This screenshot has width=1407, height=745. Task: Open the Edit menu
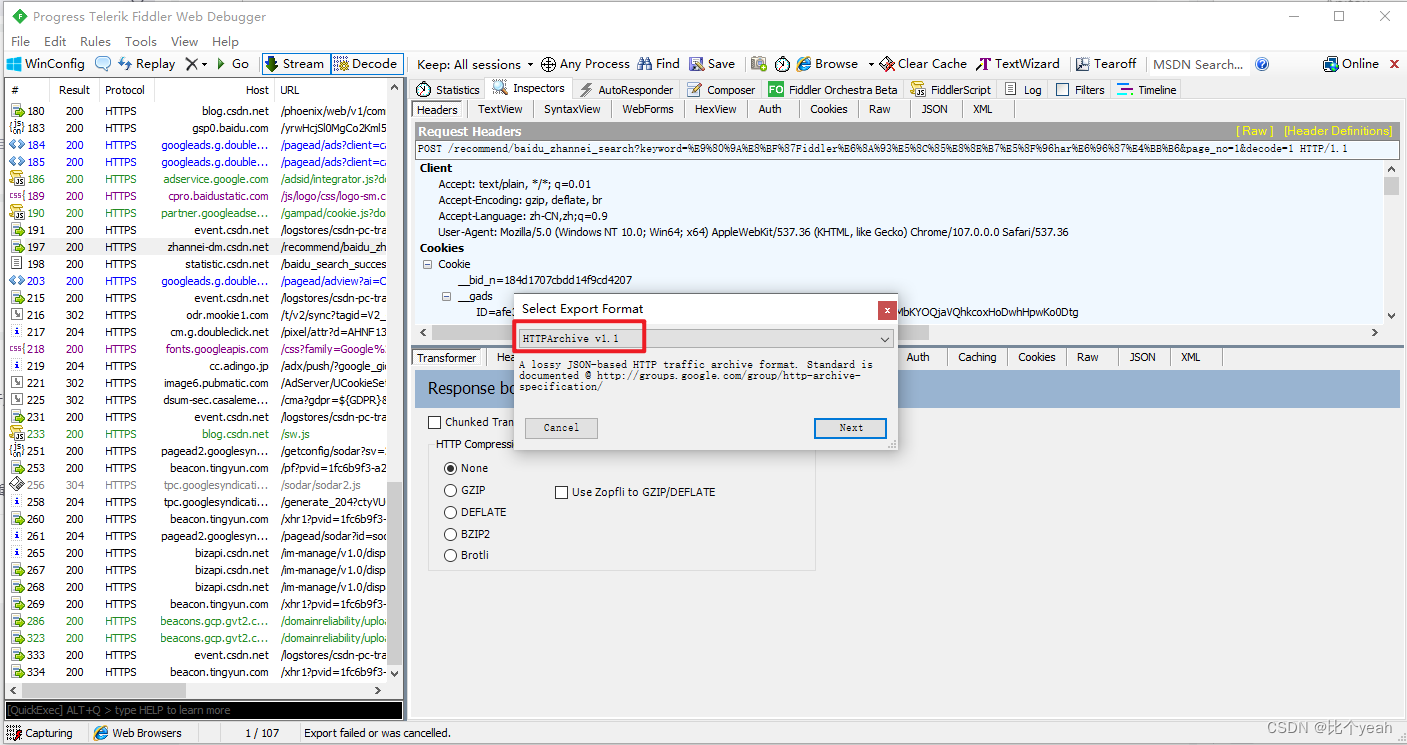pos(55,41)
